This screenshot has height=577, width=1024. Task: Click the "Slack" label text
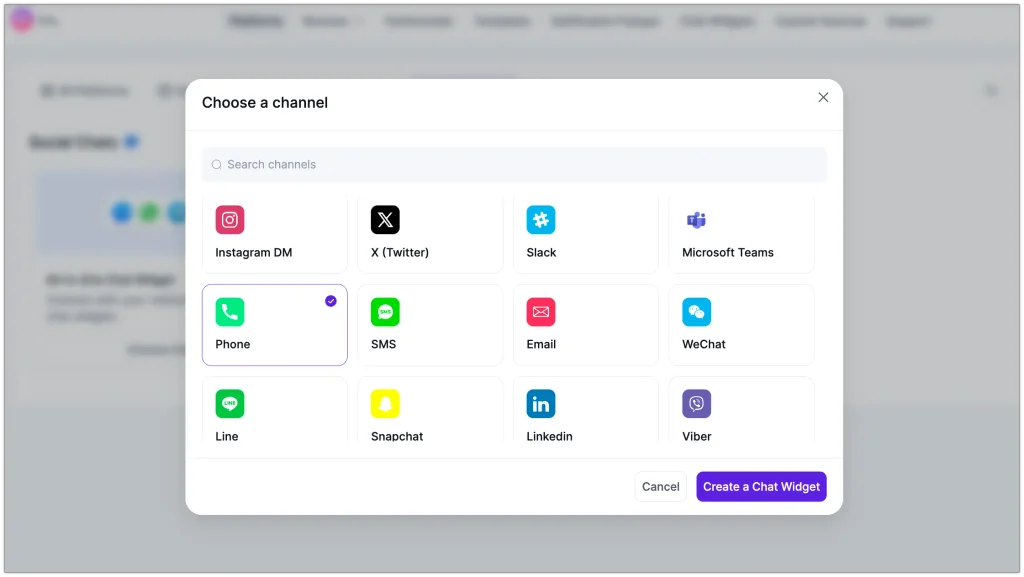[x=541, y=253]
